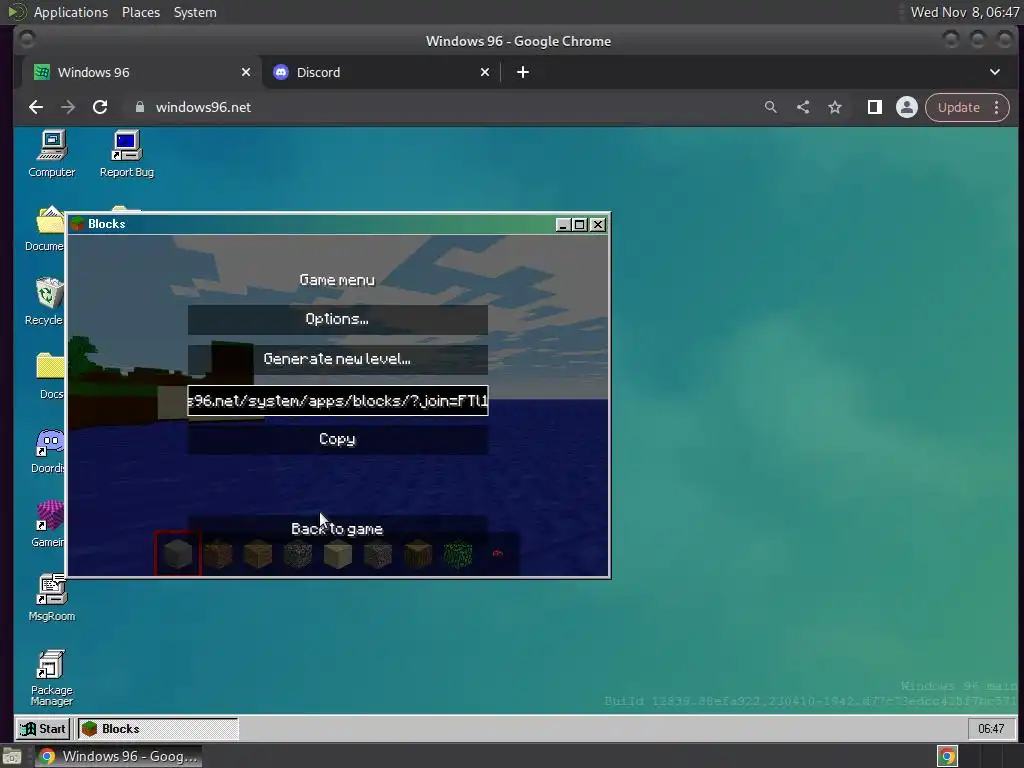Minimize the Blocks window
Viewport: 1024px width, 768px height.
(562, 225)
